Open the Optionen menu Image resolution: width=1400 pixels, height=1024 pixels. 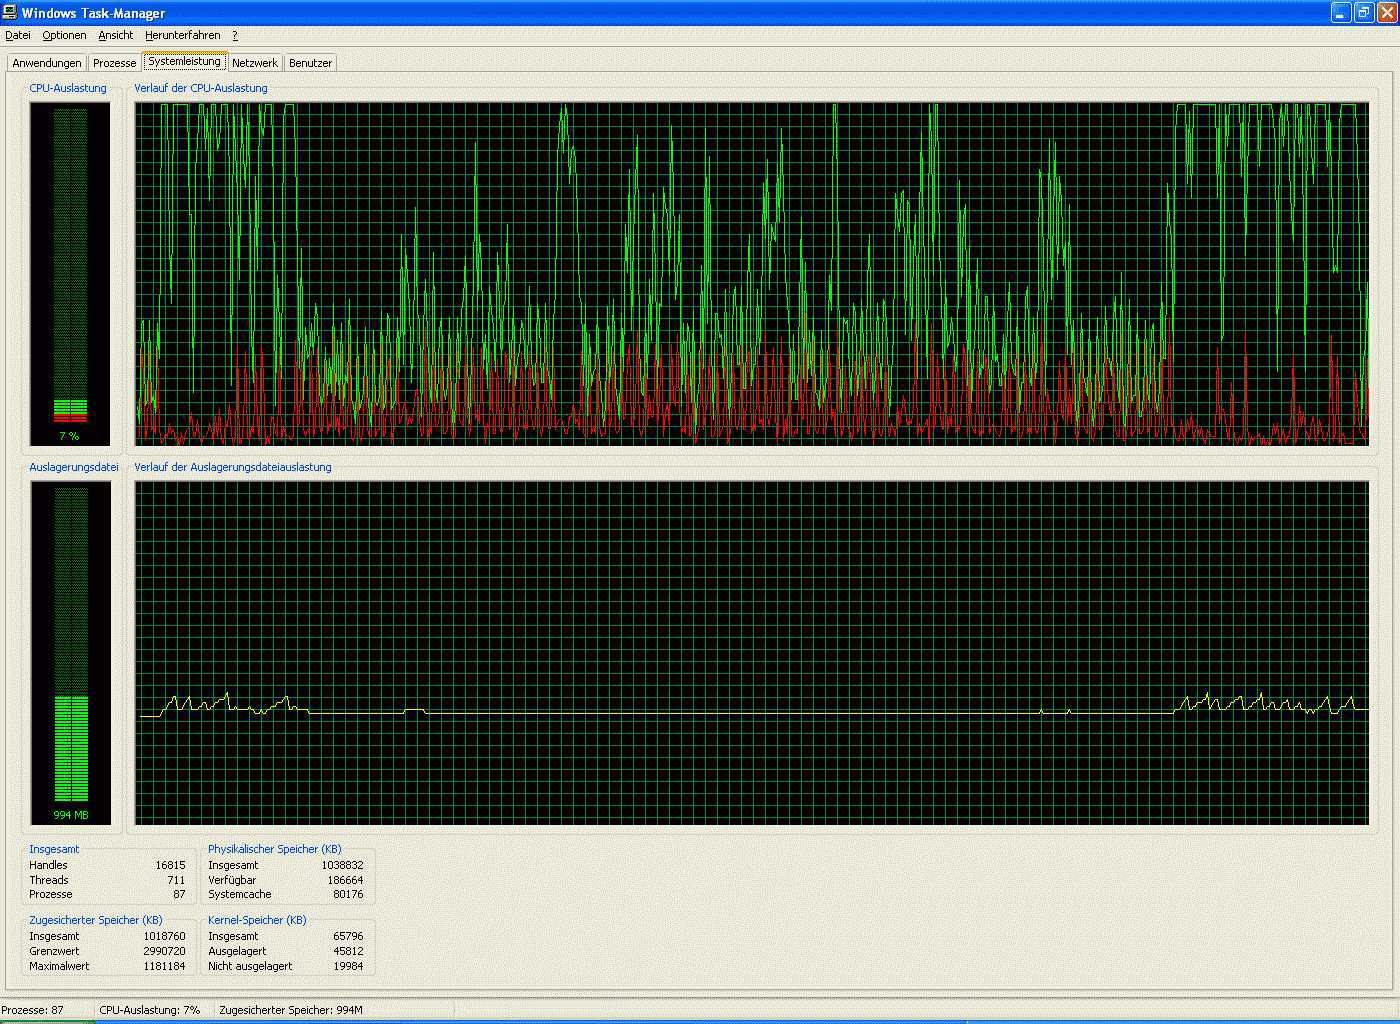pyautogui.click(x=64, y=35)
